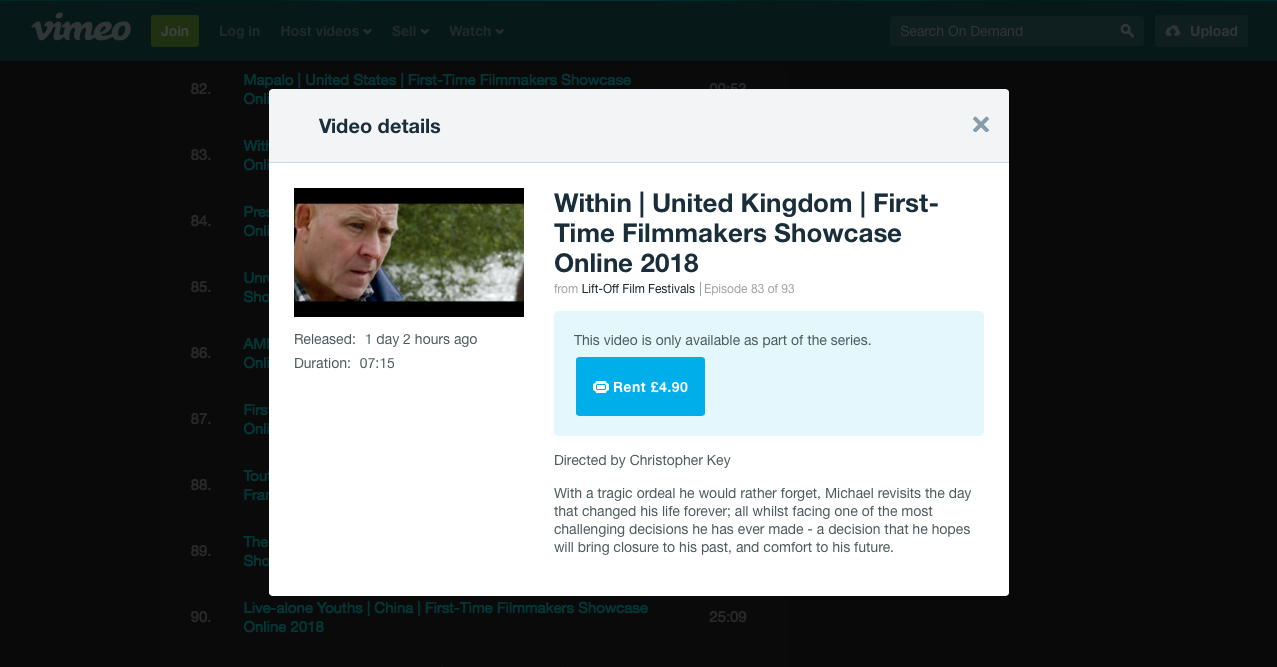Open the Log in page
The image size is (1277, 667).
coord(239,31)
